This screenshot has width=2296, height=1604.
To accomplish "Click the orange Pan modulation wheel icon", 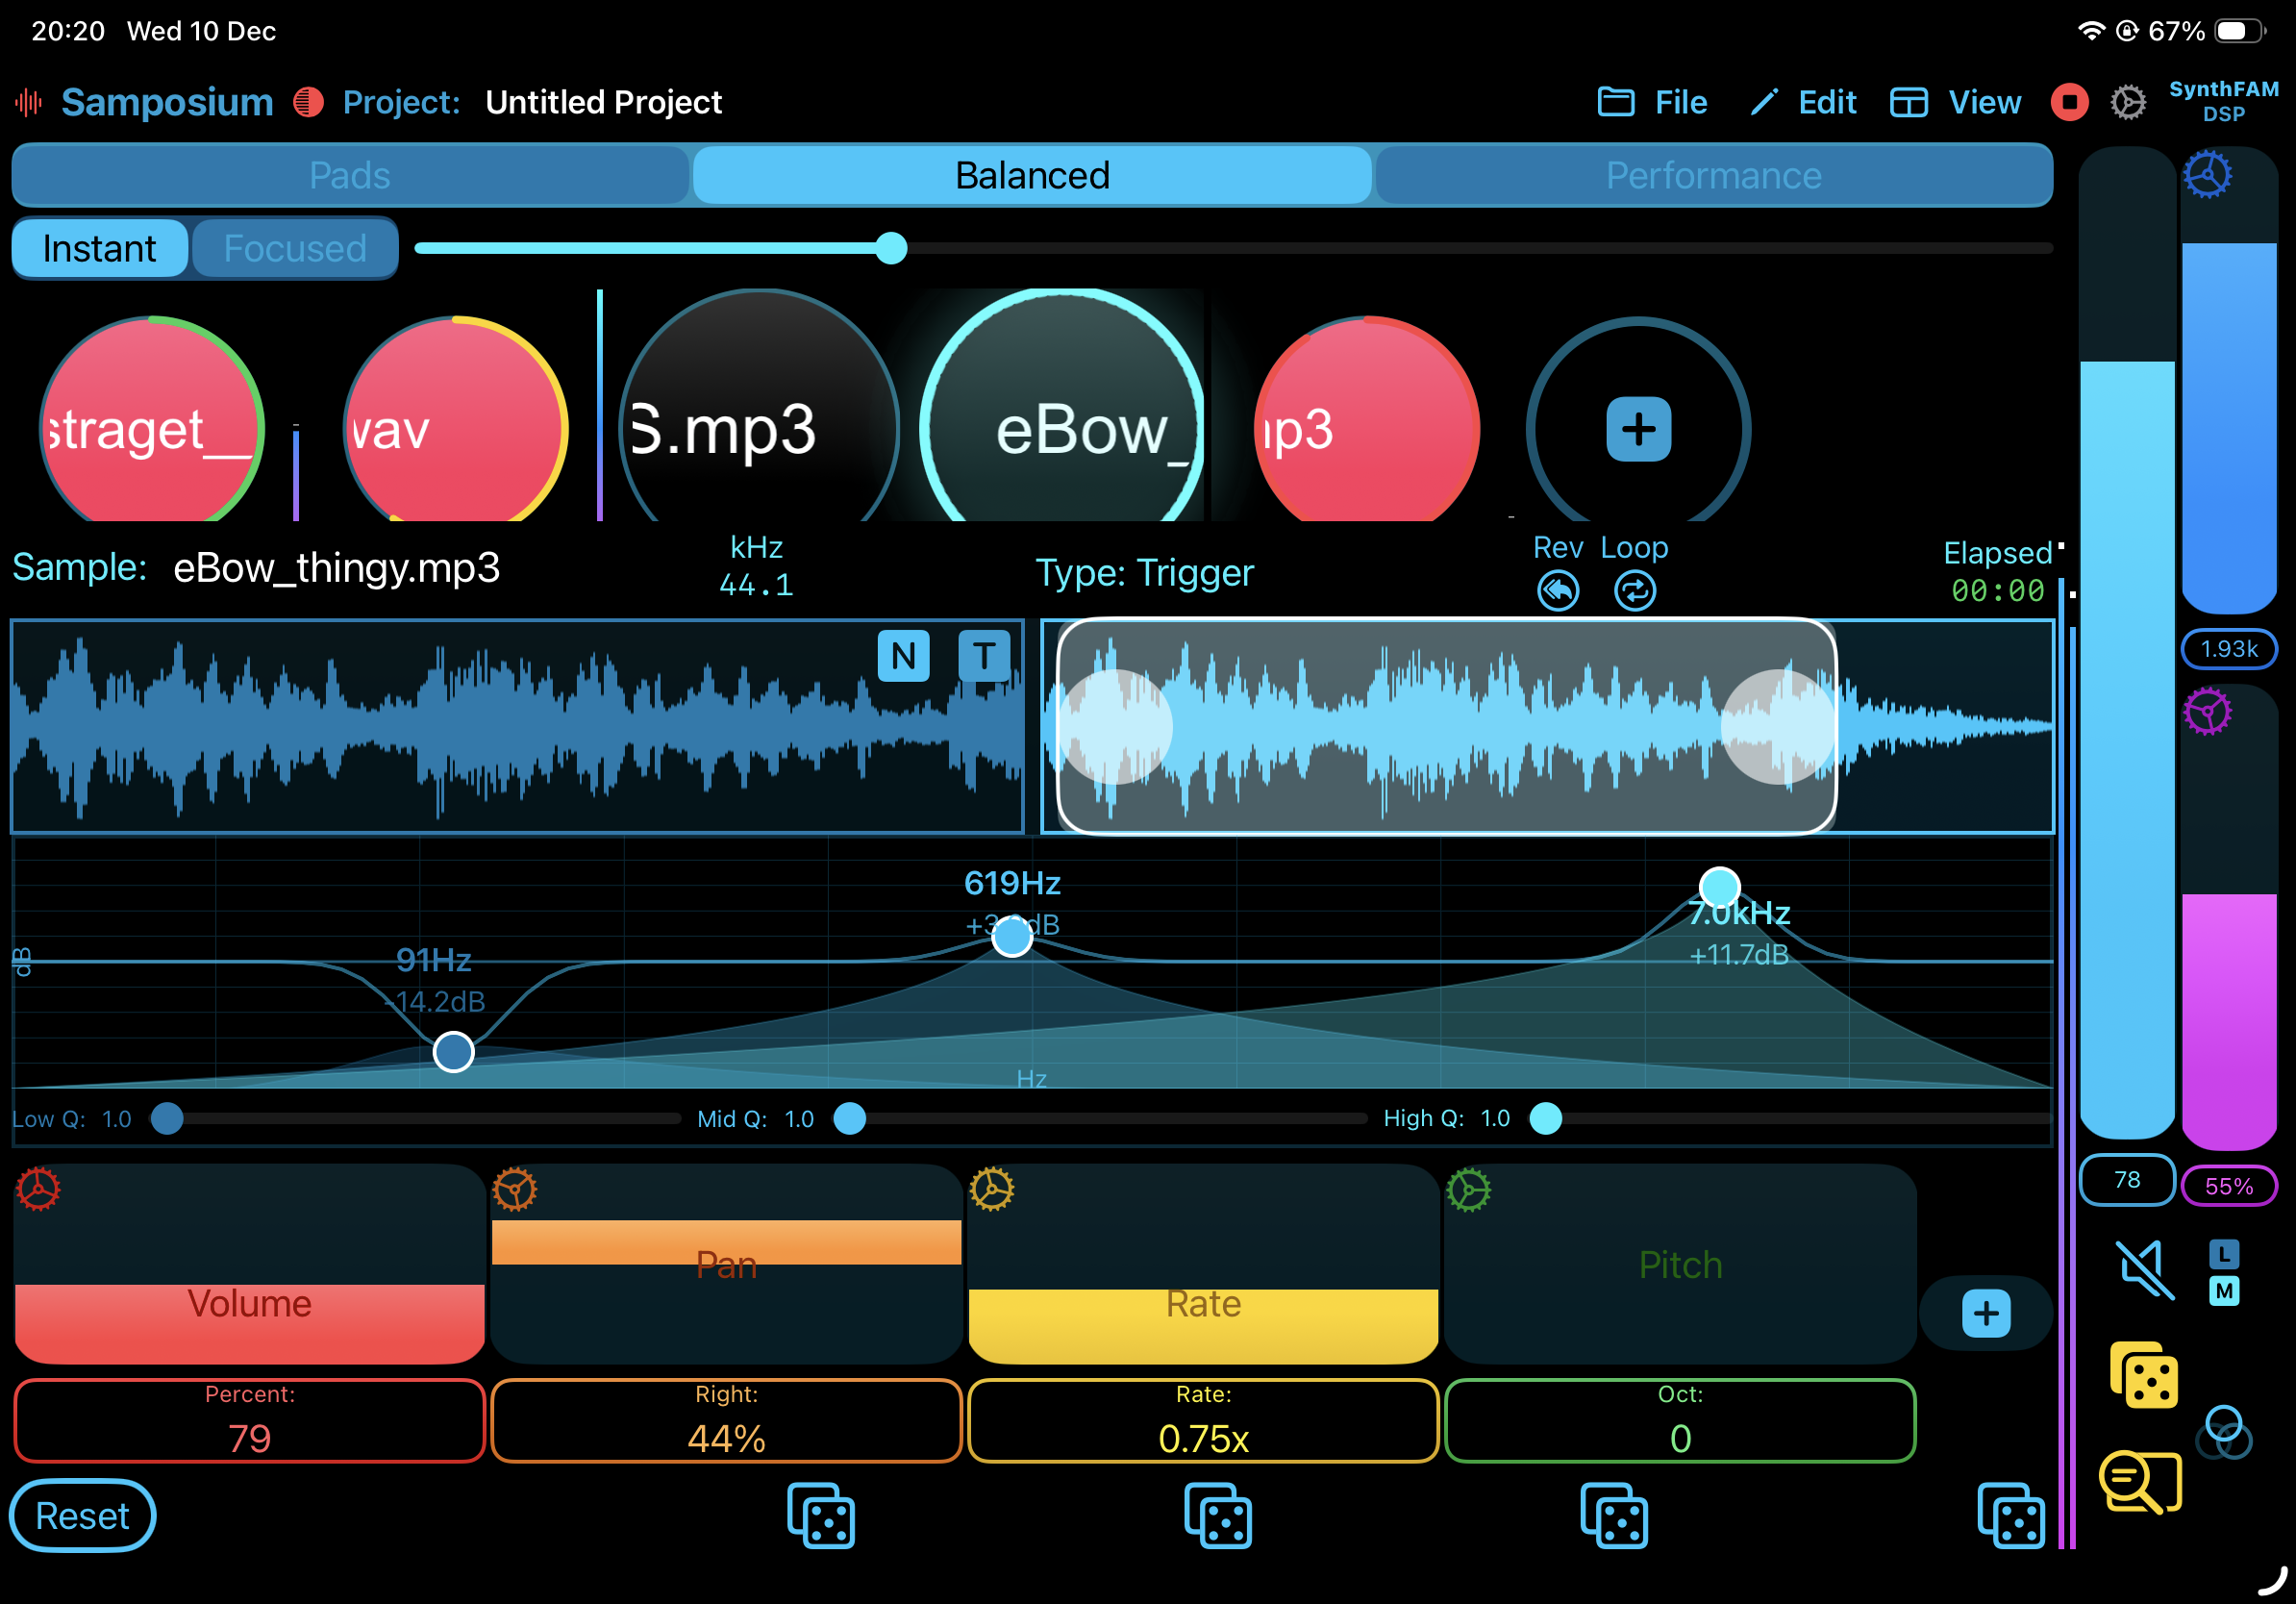I will pyautogui.click(x=515, y=1189).
